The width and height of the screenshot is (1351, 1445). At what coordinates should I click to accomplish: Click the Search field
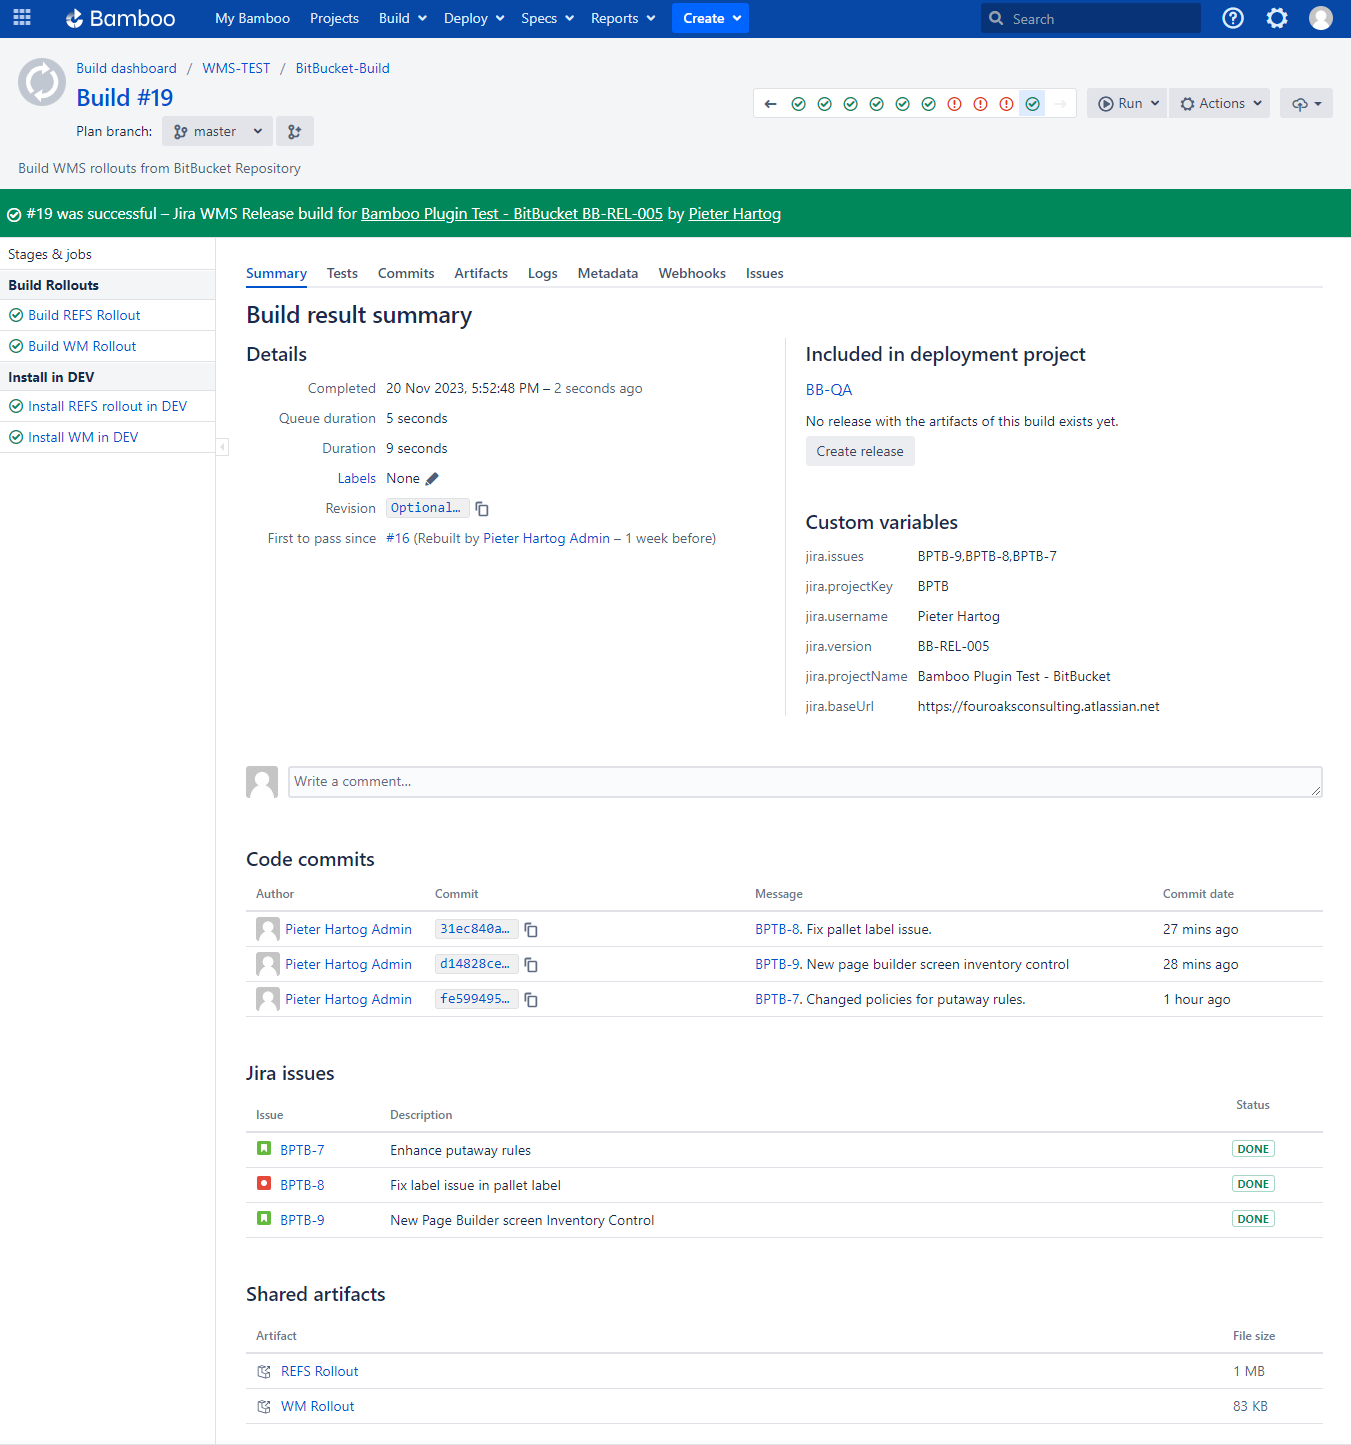pos(1091,18)
